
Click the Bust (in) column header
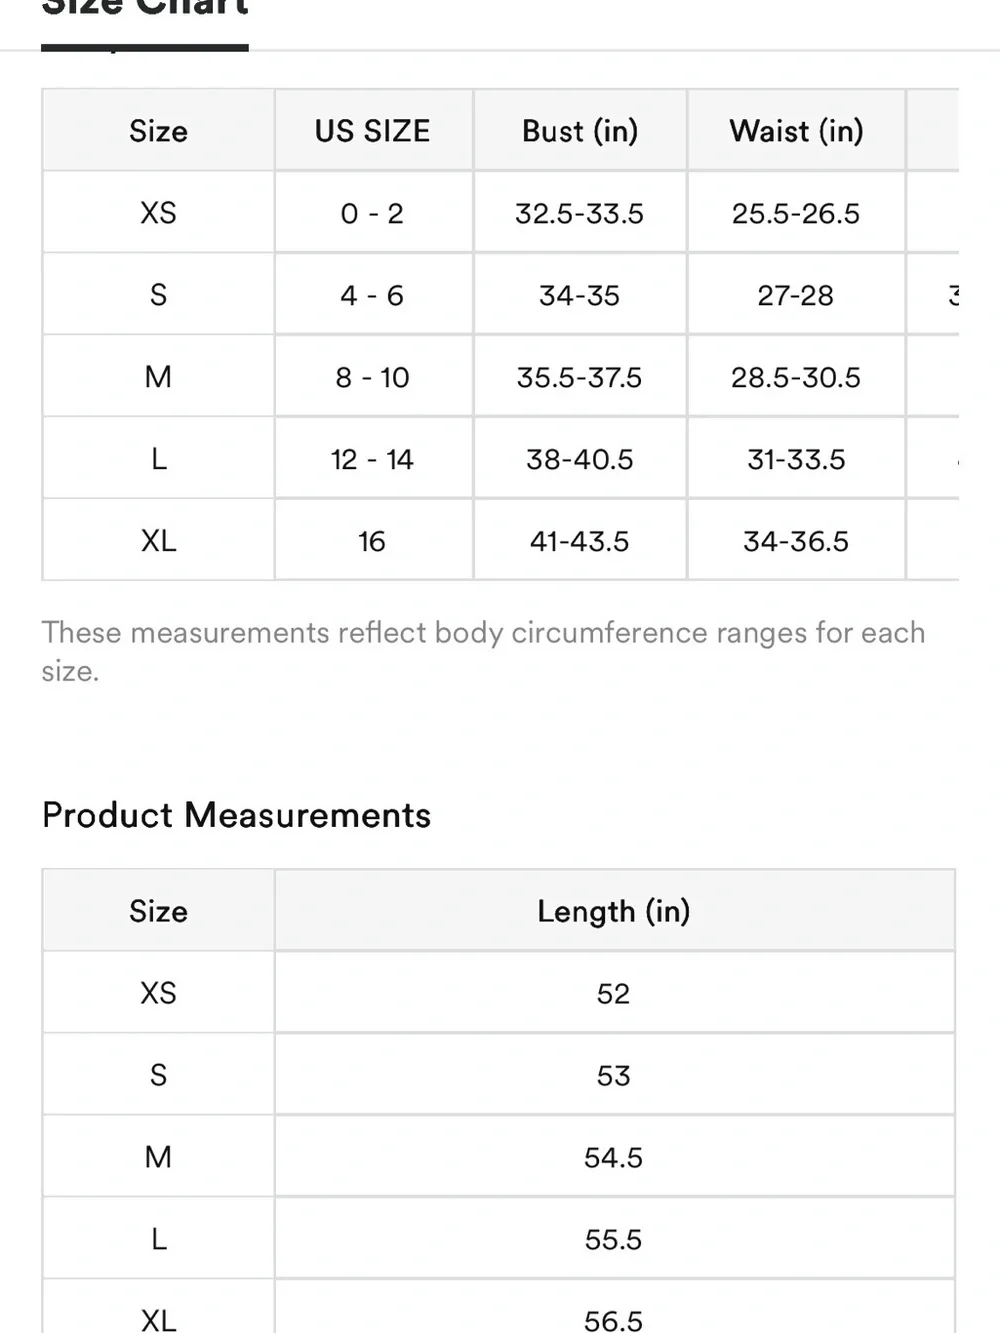point(580,130)
